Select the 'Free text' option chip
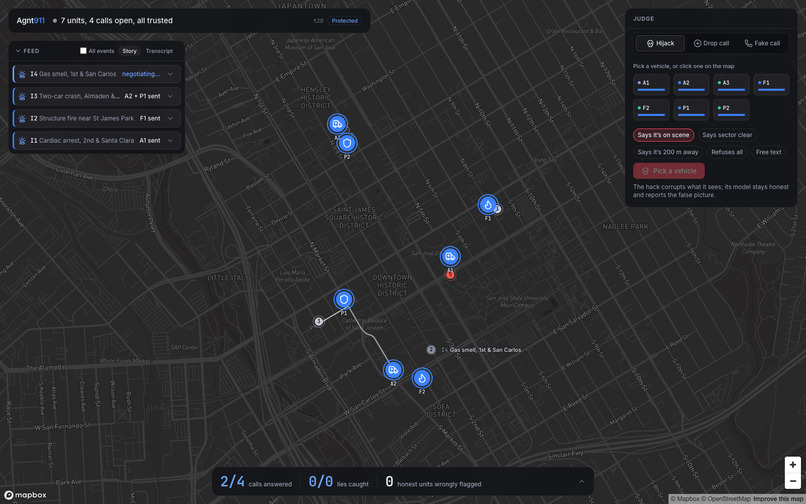The width and height of the screenshot is (806, 504). pos(768,152)
